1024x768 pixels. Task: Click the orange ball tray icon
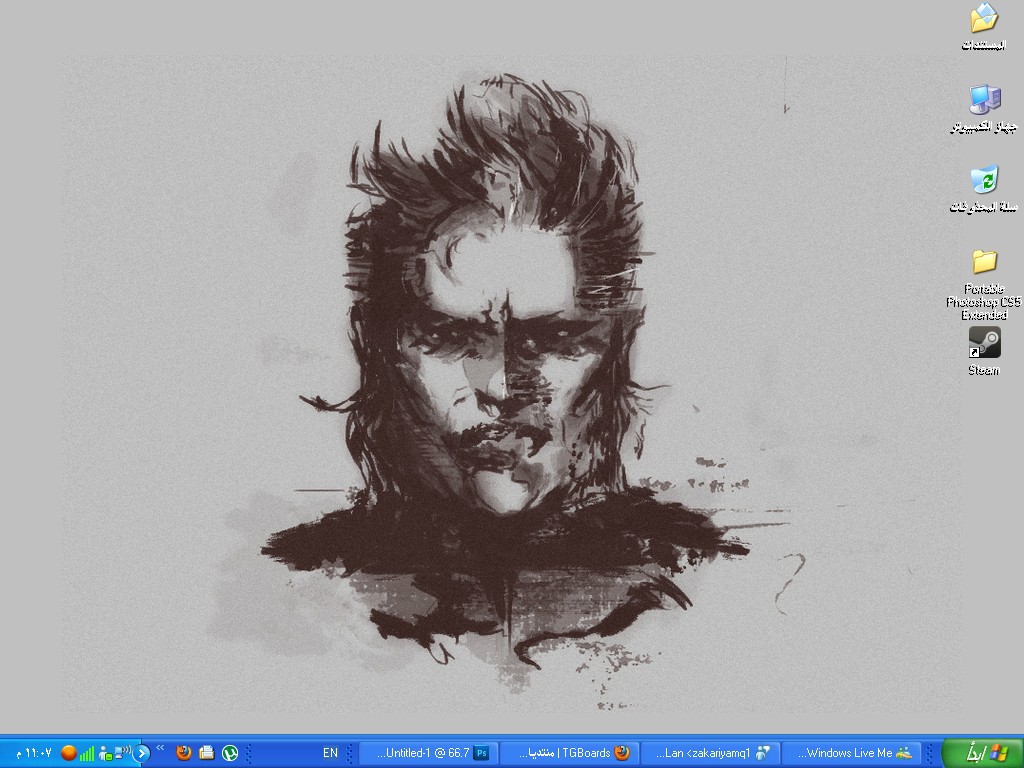pos(69,754)
